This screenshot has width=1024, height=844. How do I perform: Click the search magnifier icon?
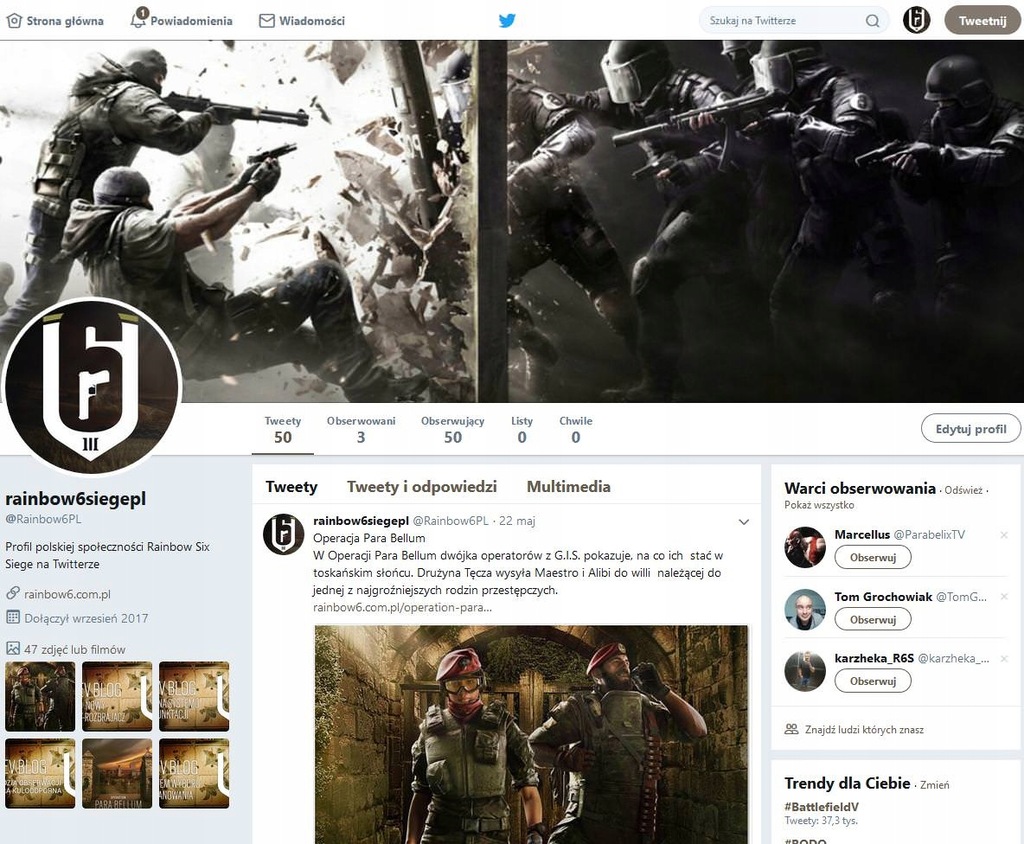tap(872, 21)
